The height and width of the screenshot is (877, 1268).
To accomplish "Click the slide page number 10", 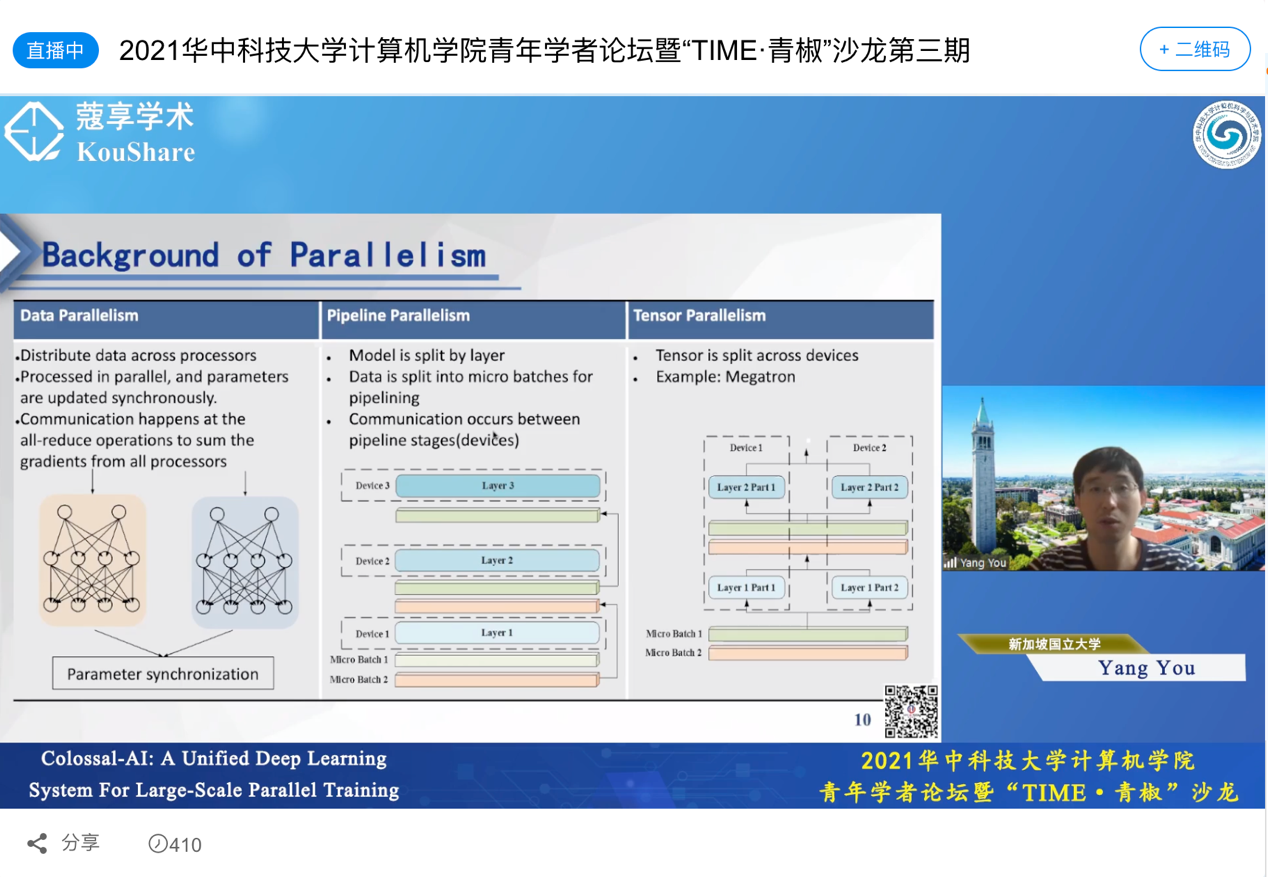I will [862, 720].
